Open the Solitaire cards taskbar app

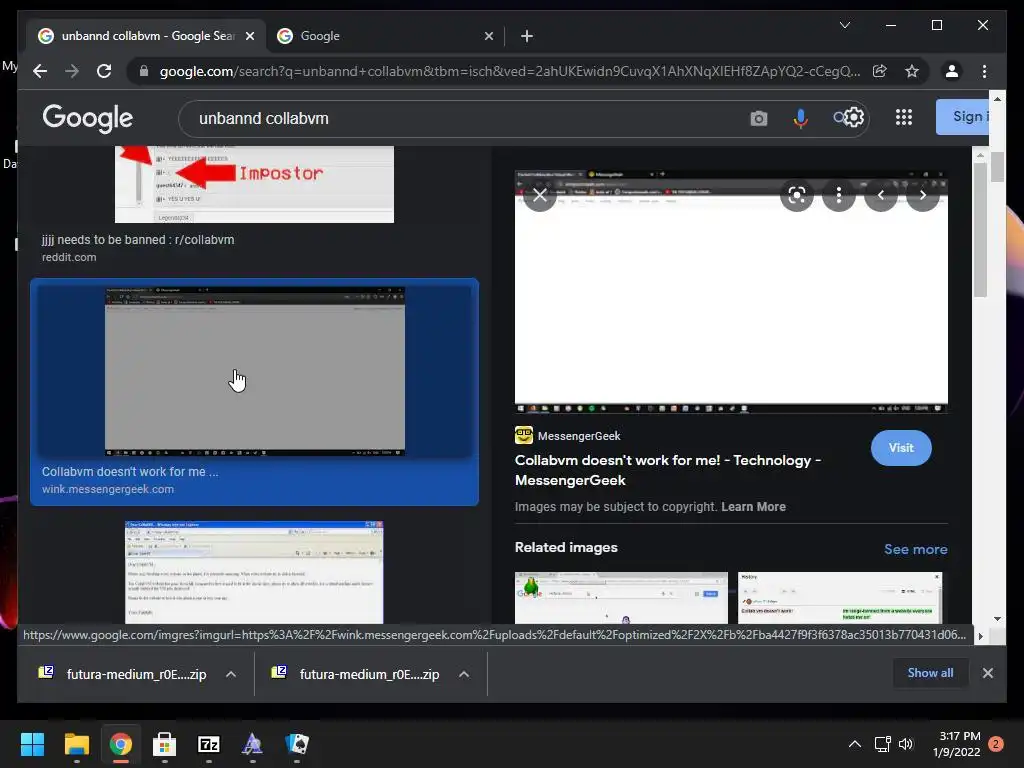(x=296, y=744)
